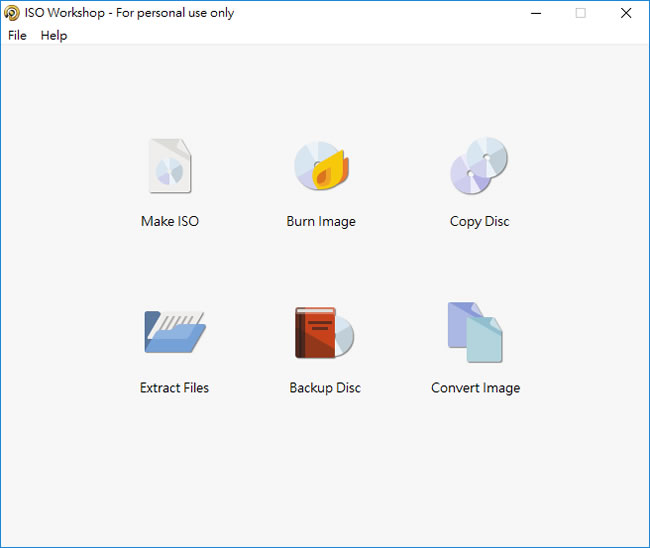Viewport: 650px width, 548px height.
Task: Click the "Make ISO" text label
Action: 170,221
